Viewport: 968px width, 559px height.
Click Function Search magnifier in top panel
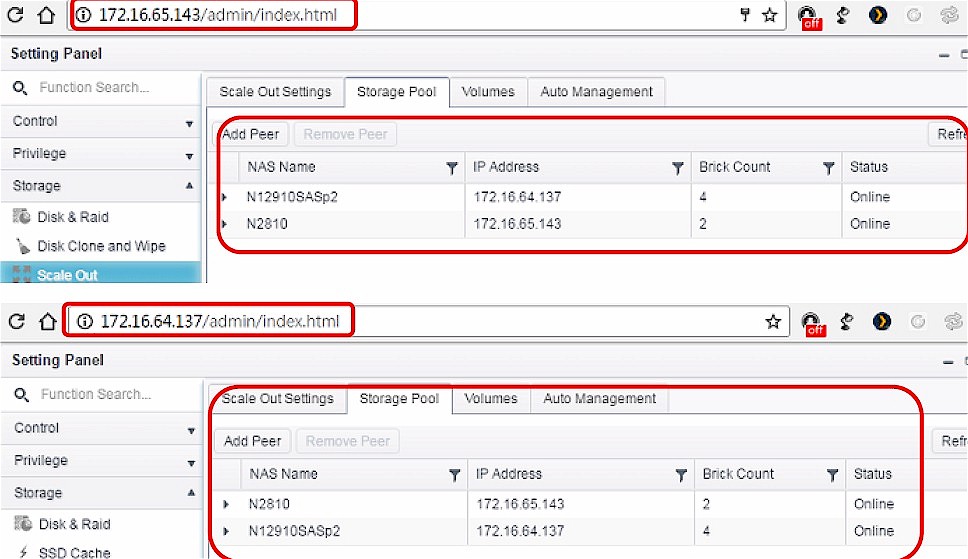point(20,88)
